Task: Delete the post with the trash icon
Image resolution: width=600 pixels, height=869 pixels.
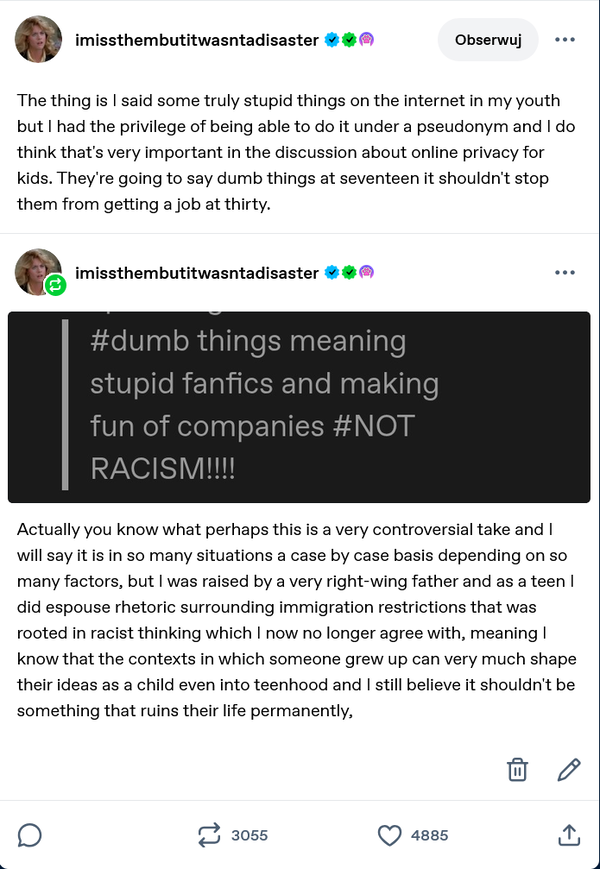Action: click(517, 770)
